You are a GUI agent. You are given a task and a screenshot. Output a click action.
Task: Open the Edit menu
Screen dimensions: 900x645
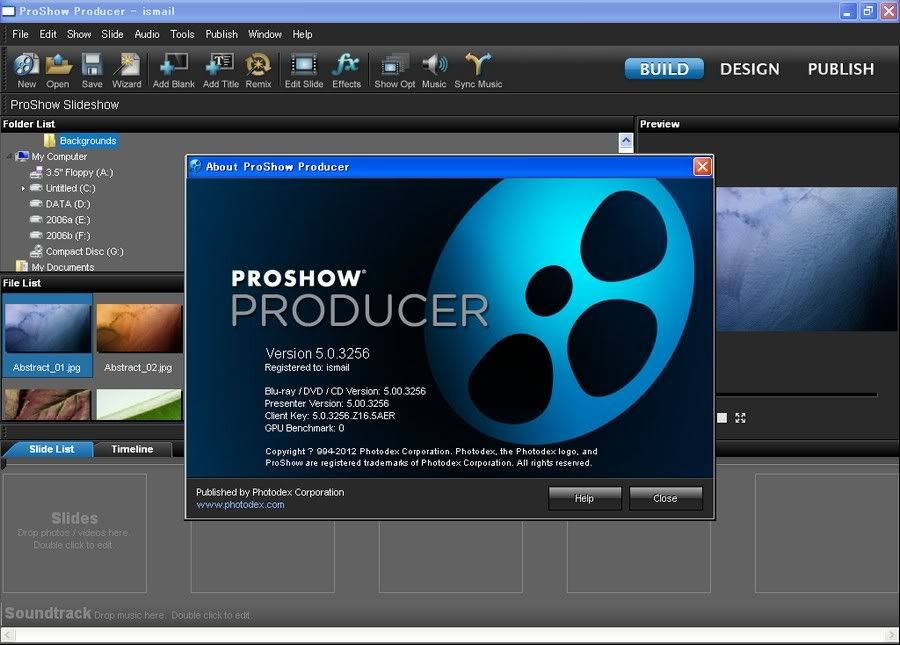[x=48, y=34]
